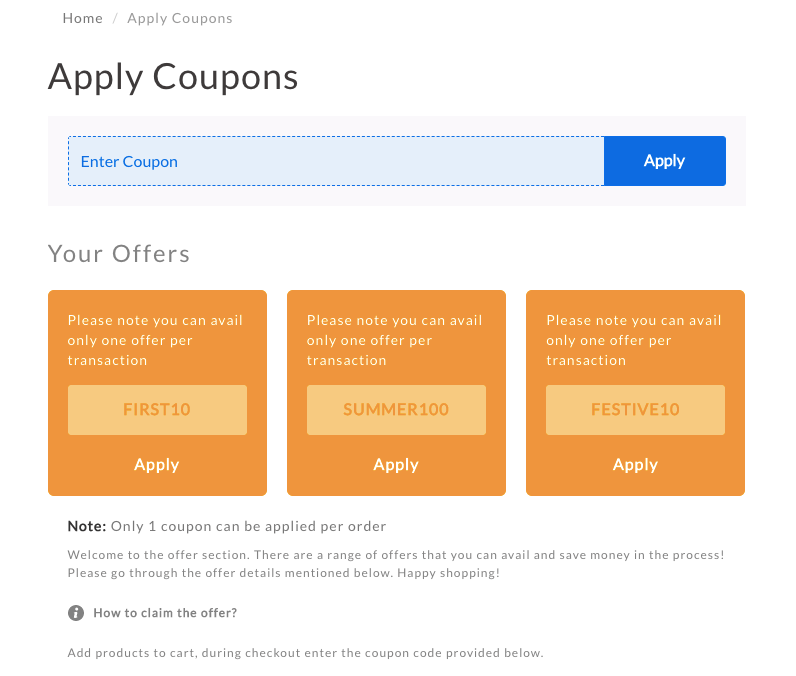Image resolution: width=796 pixels, height=676 pixels.
Task: Apply the FIRST10 offer
Action: (157, 465)
